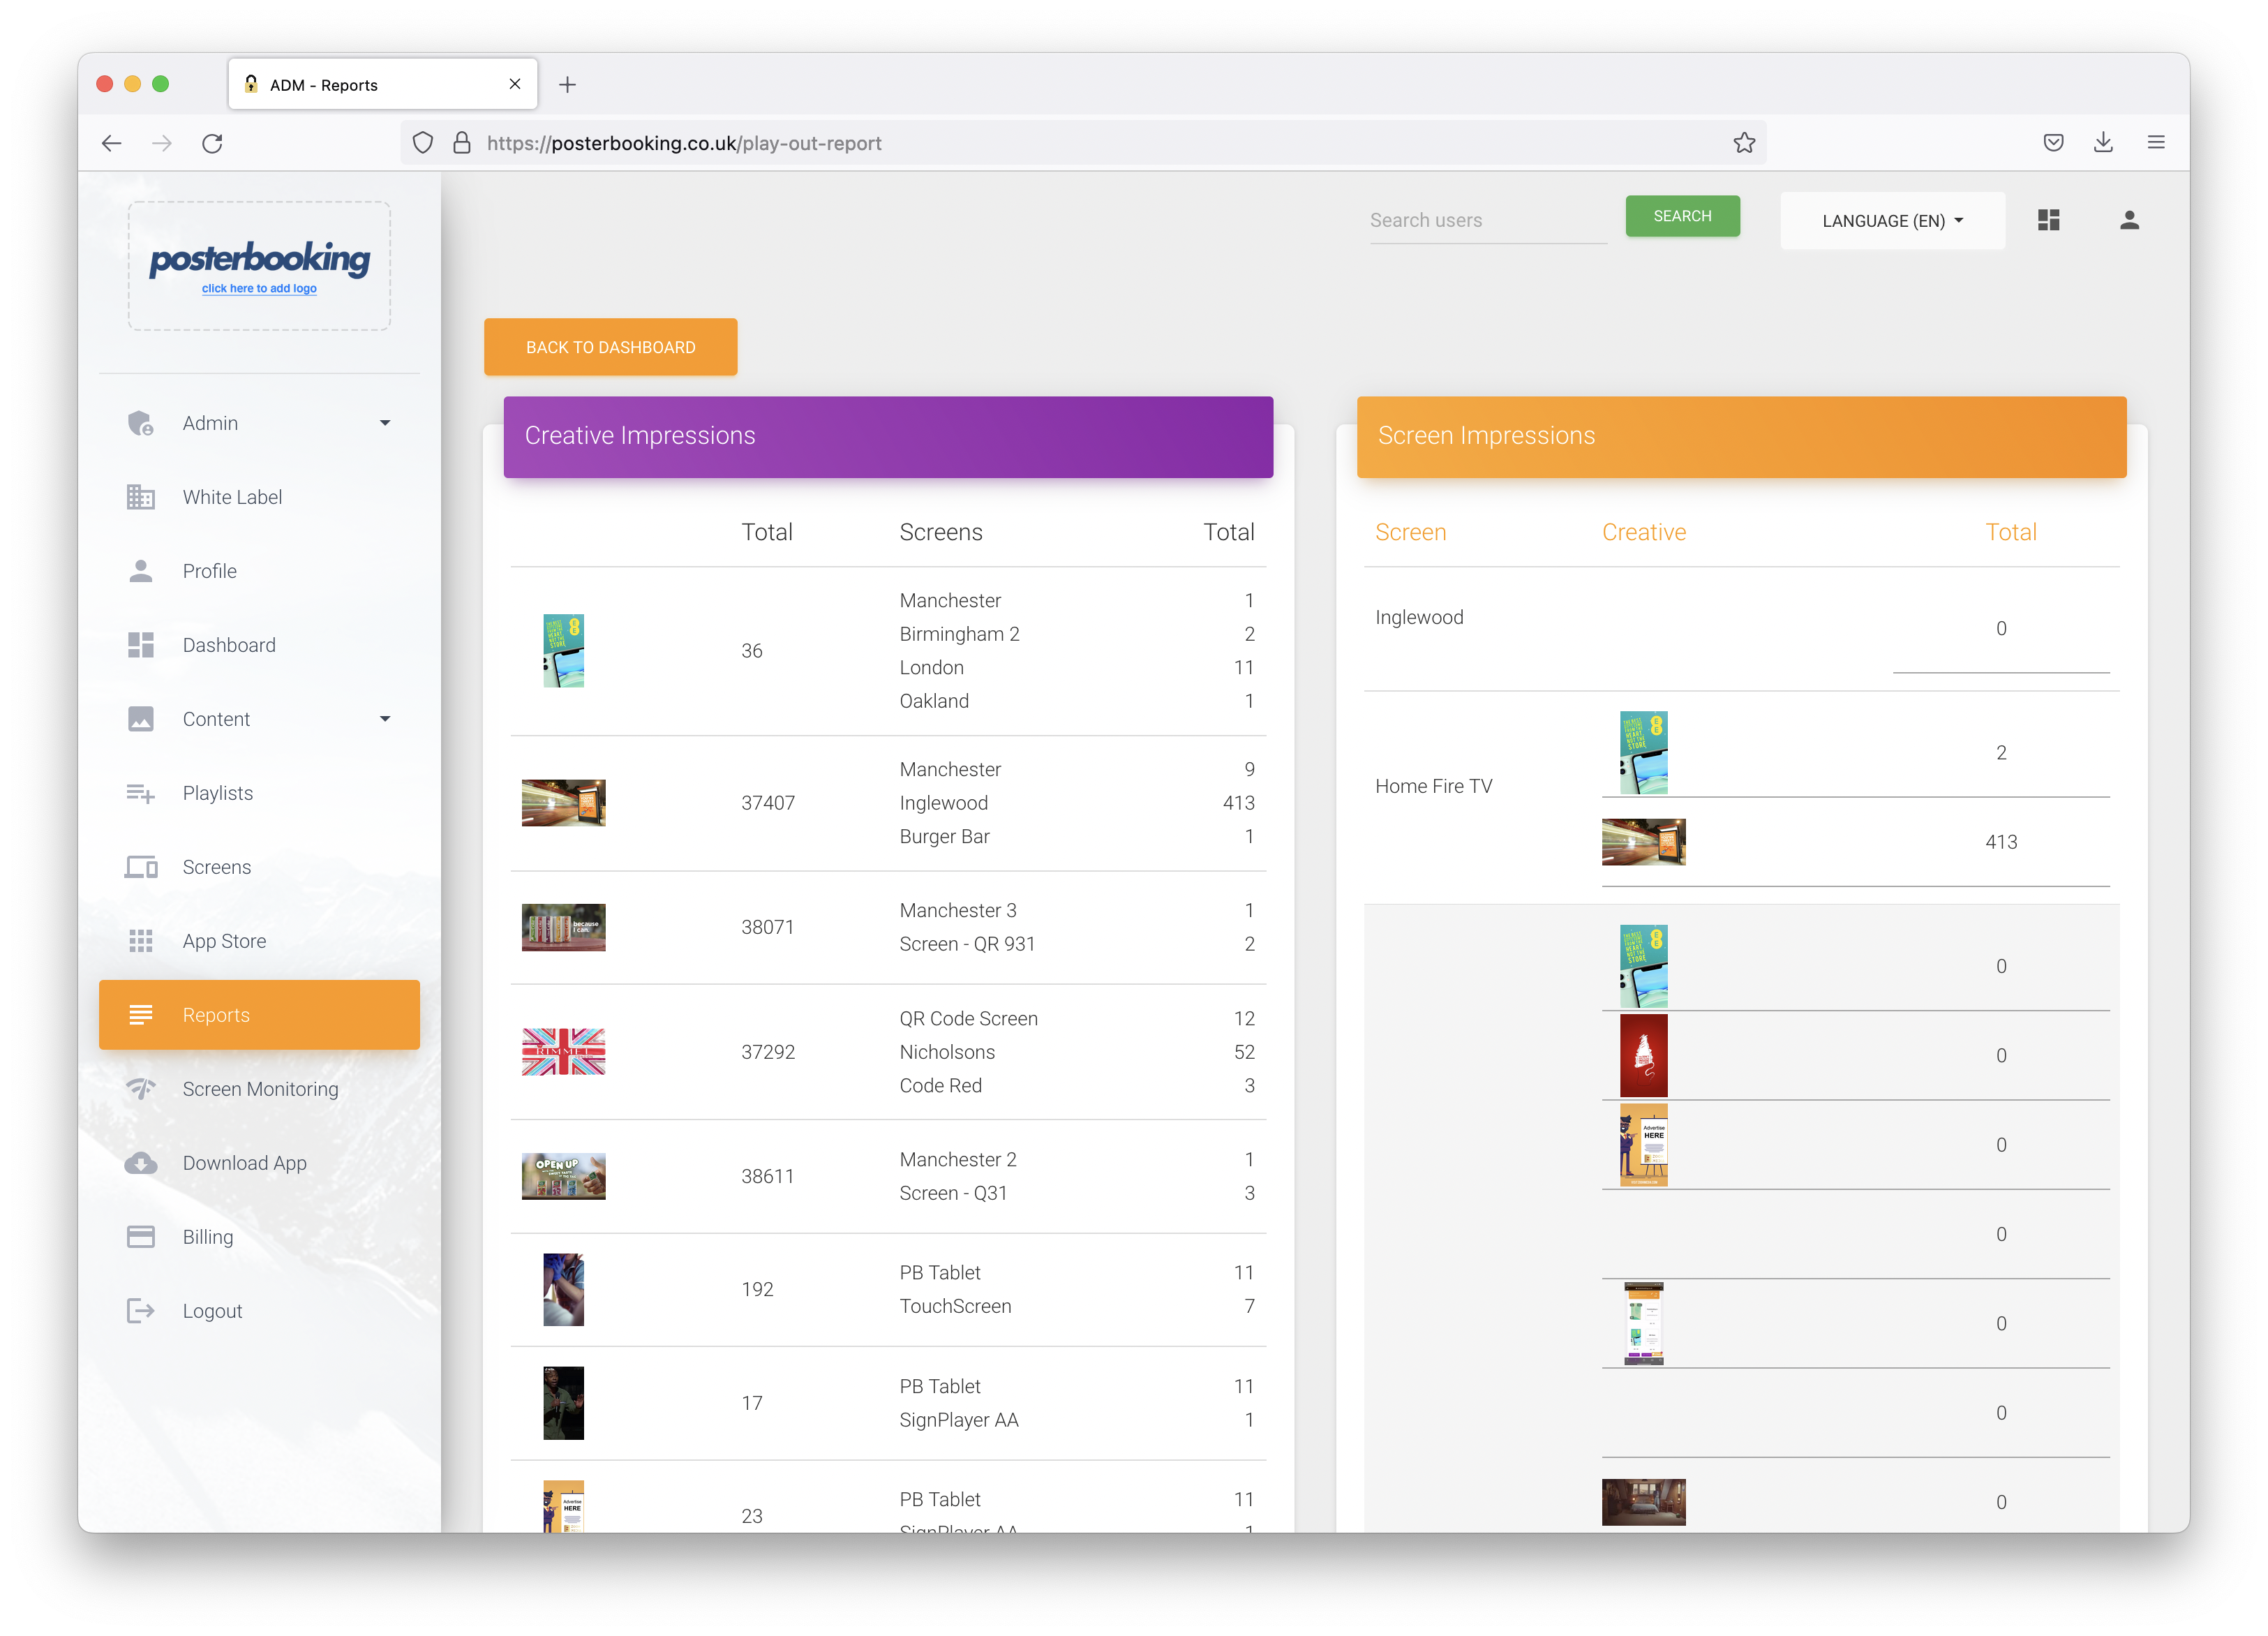Expand the Content submenu arrow
Viewport: 2268px width, 1636px height.
coord(385,719)
